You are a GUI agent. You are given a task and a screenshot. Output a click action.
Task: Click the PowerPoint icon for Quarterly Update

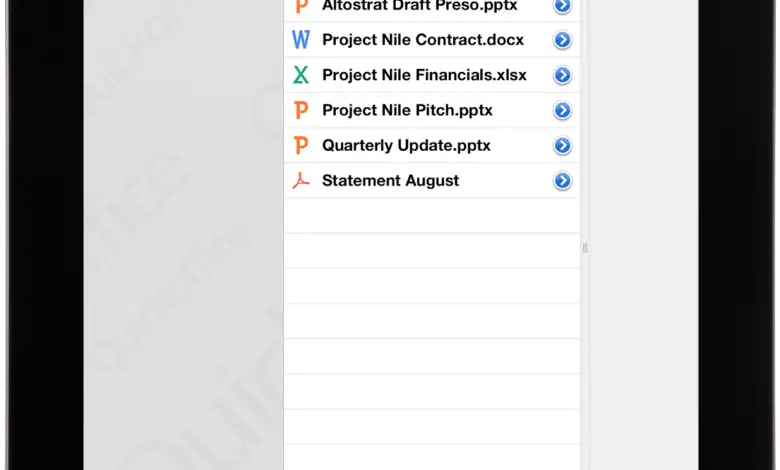click(301, 145)
